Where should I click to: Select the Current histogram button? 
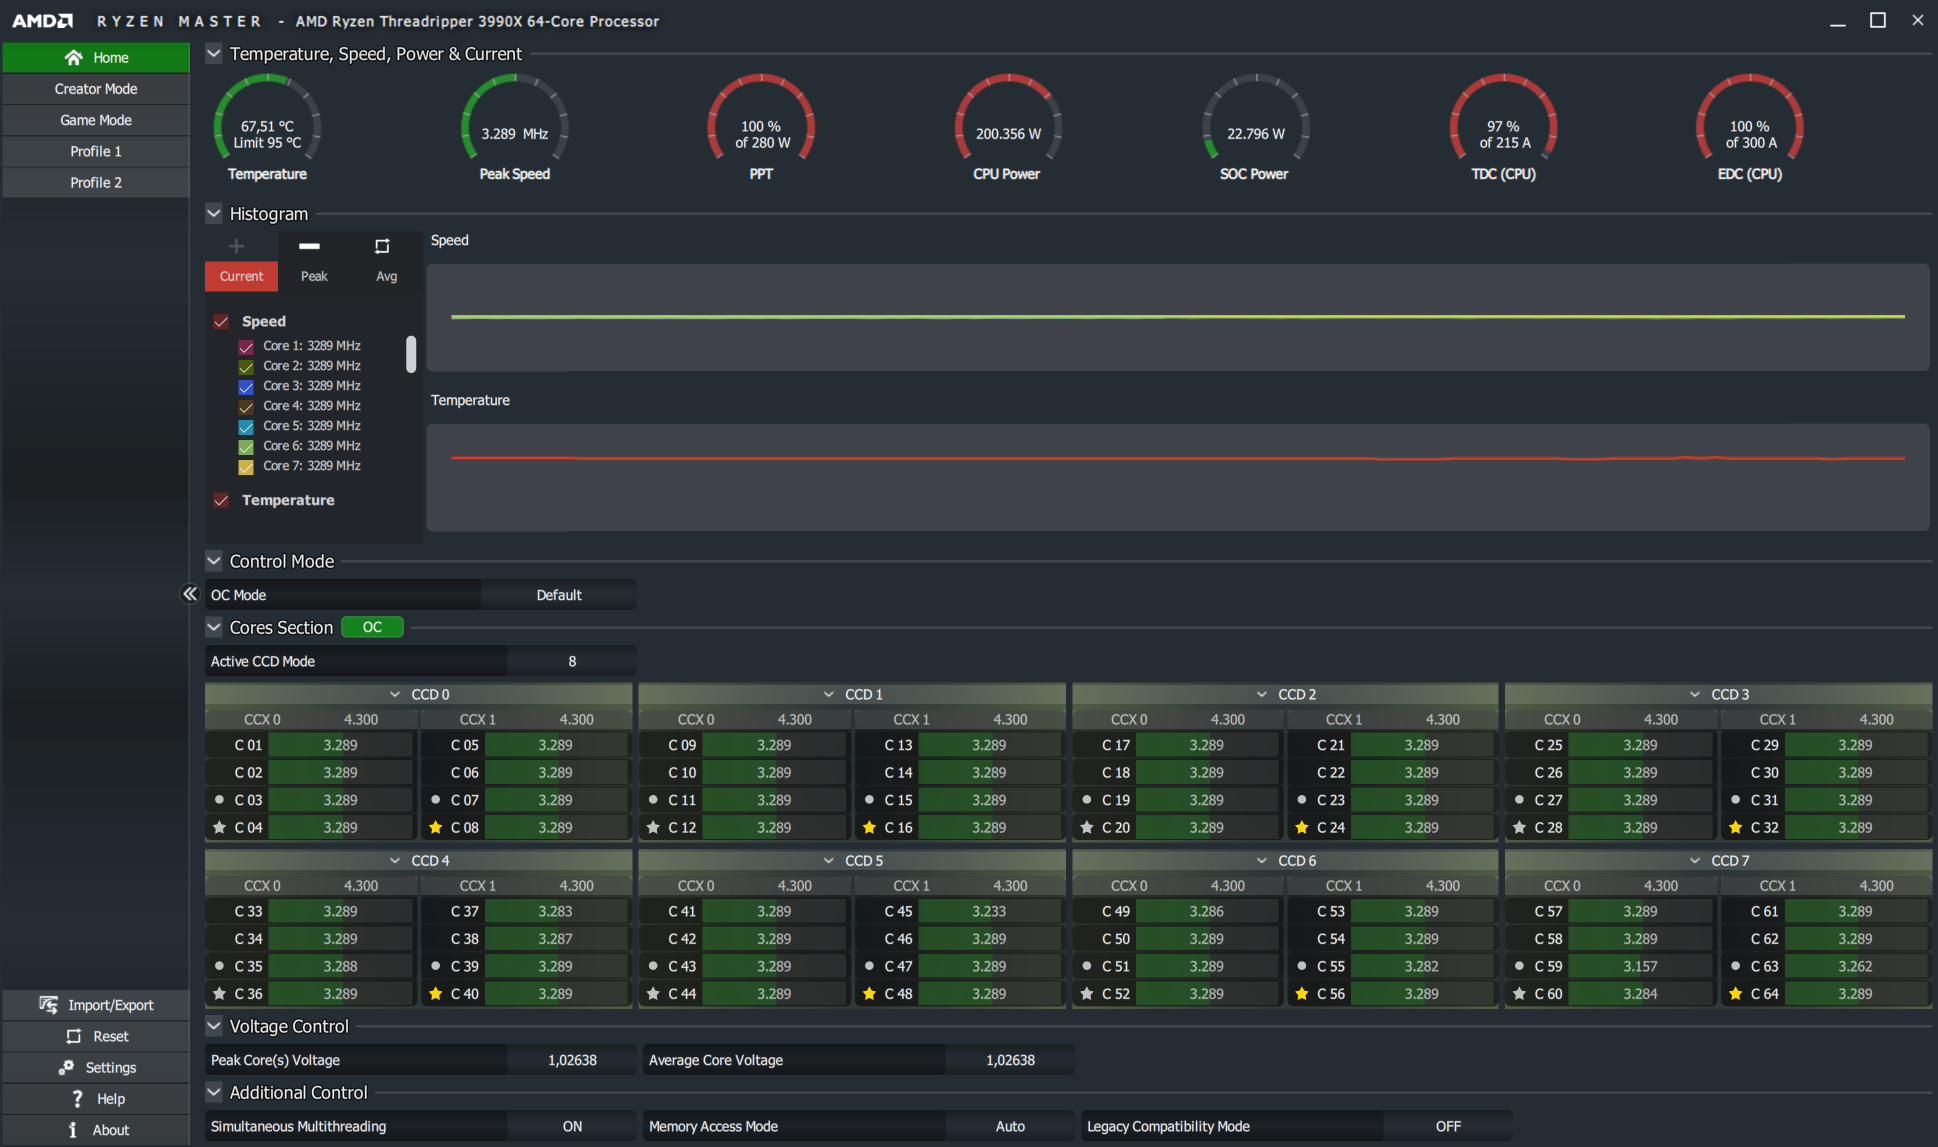coord(241,276)
